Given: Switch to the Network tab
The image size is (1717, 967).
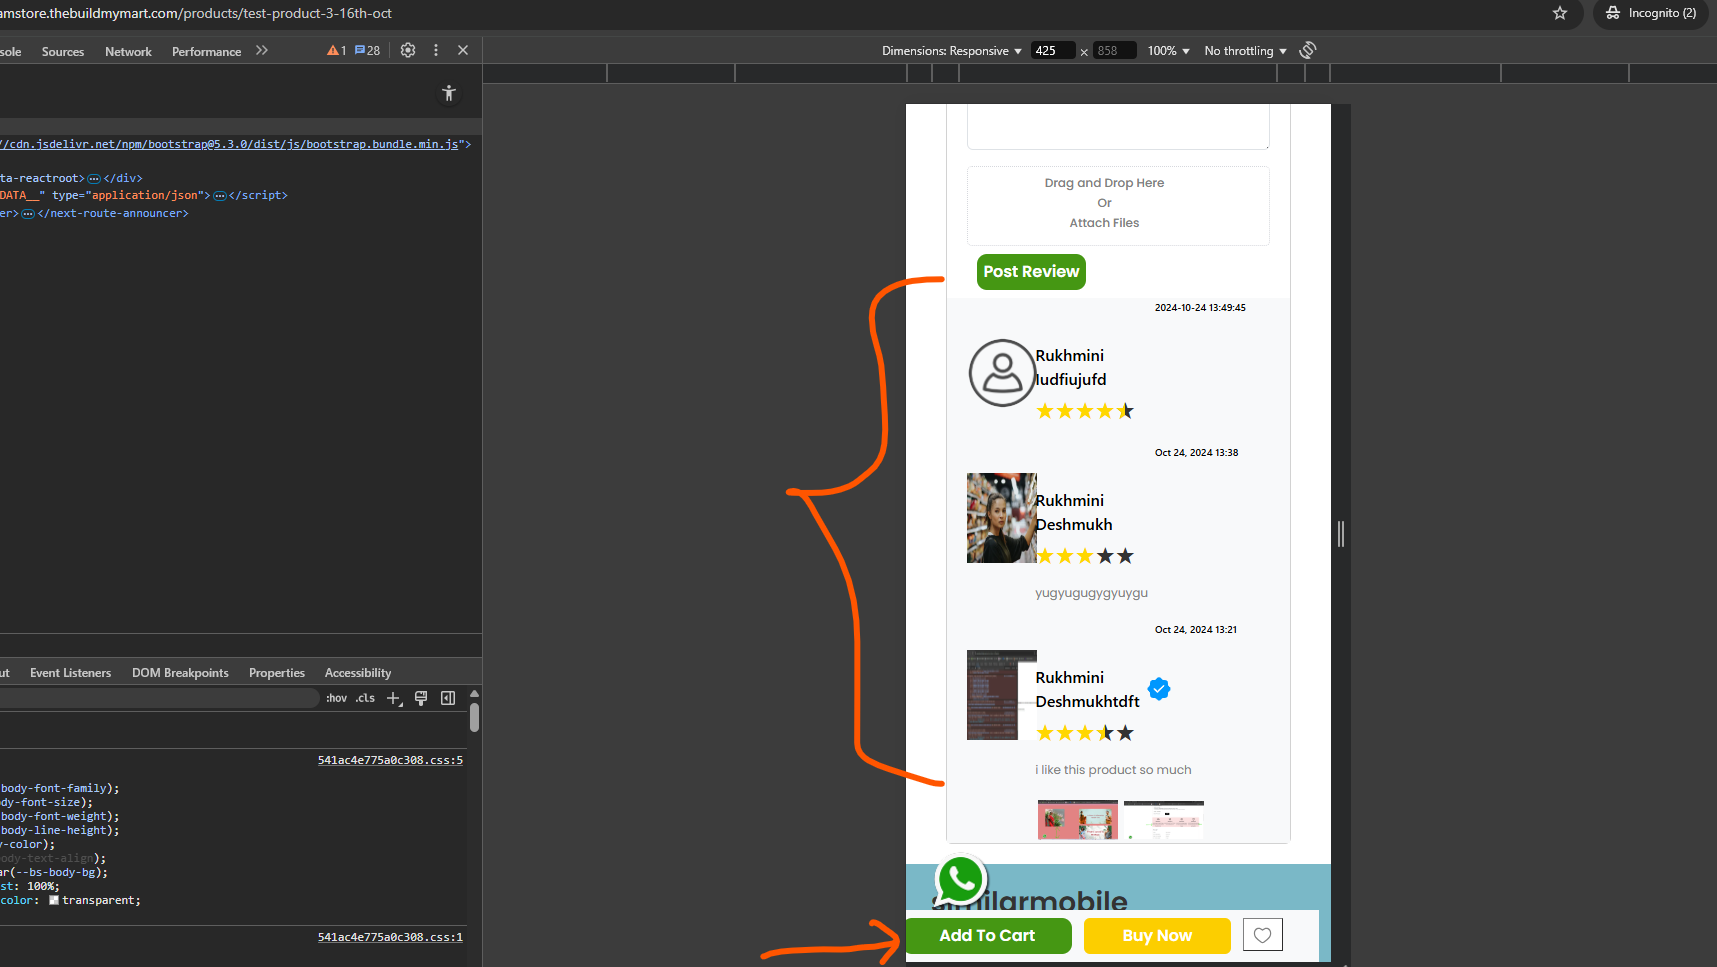Looking at the screenshot, I should click(x=128, y=52).
